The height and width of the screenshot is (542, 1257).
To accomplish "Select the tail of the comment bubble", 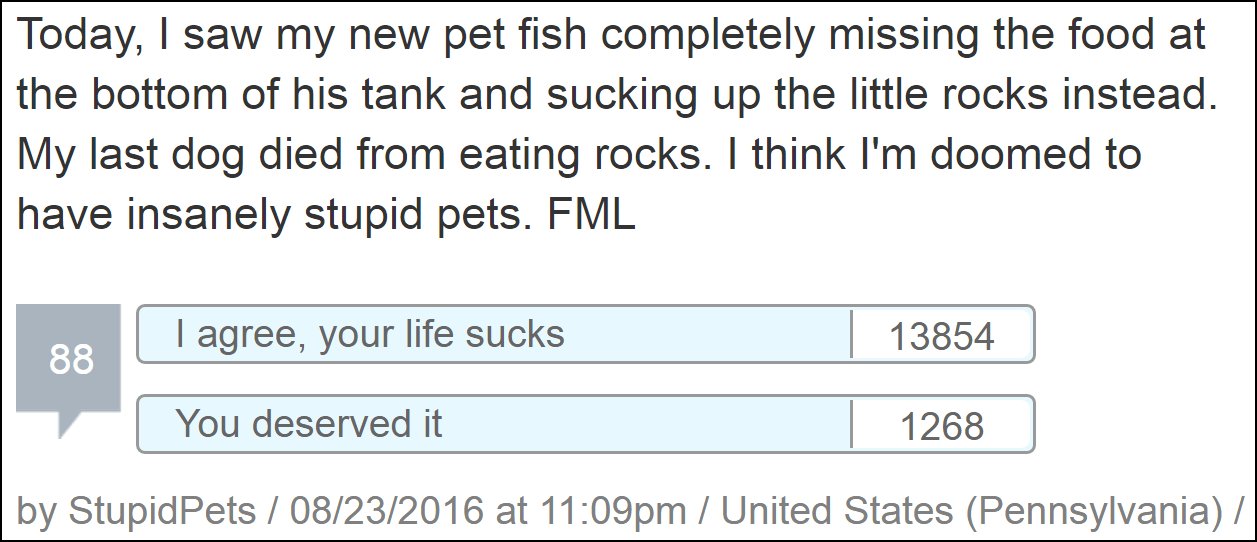I will pyautogui.click(x=71, y=425).
